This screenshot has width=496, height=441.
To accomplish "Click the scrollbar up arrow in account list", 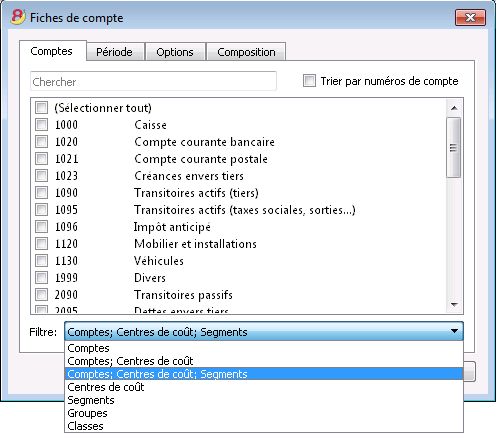I will (454, 108).
